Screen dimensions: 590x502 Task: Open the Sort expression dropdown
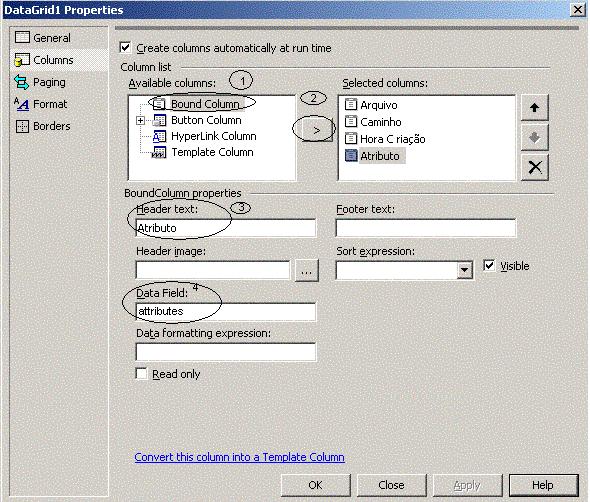(x=465, y=270)
